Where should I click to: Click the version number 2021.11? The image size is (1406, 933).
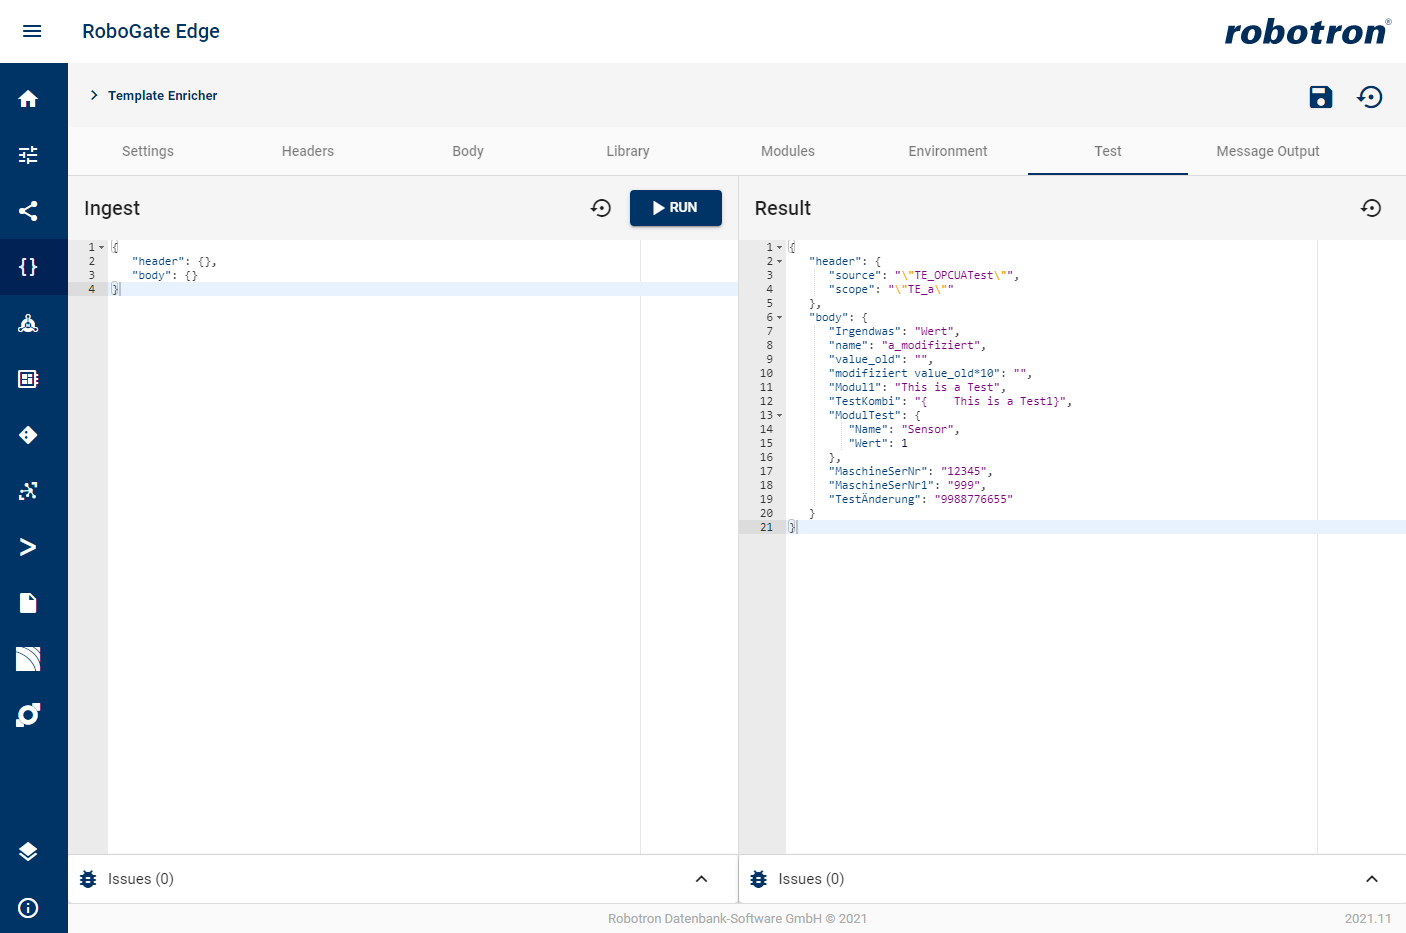(1367, 918)
